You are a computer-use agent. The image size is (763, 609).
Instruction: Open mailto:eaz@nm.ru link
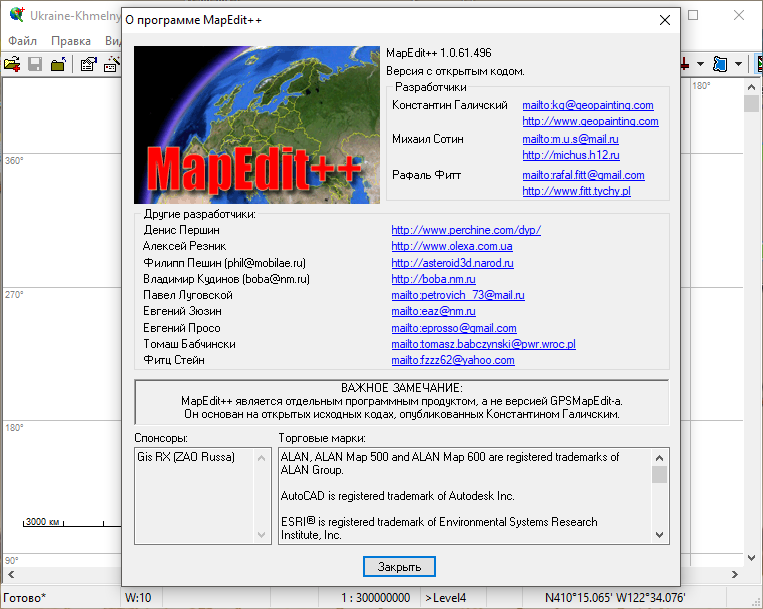(434, 311)
